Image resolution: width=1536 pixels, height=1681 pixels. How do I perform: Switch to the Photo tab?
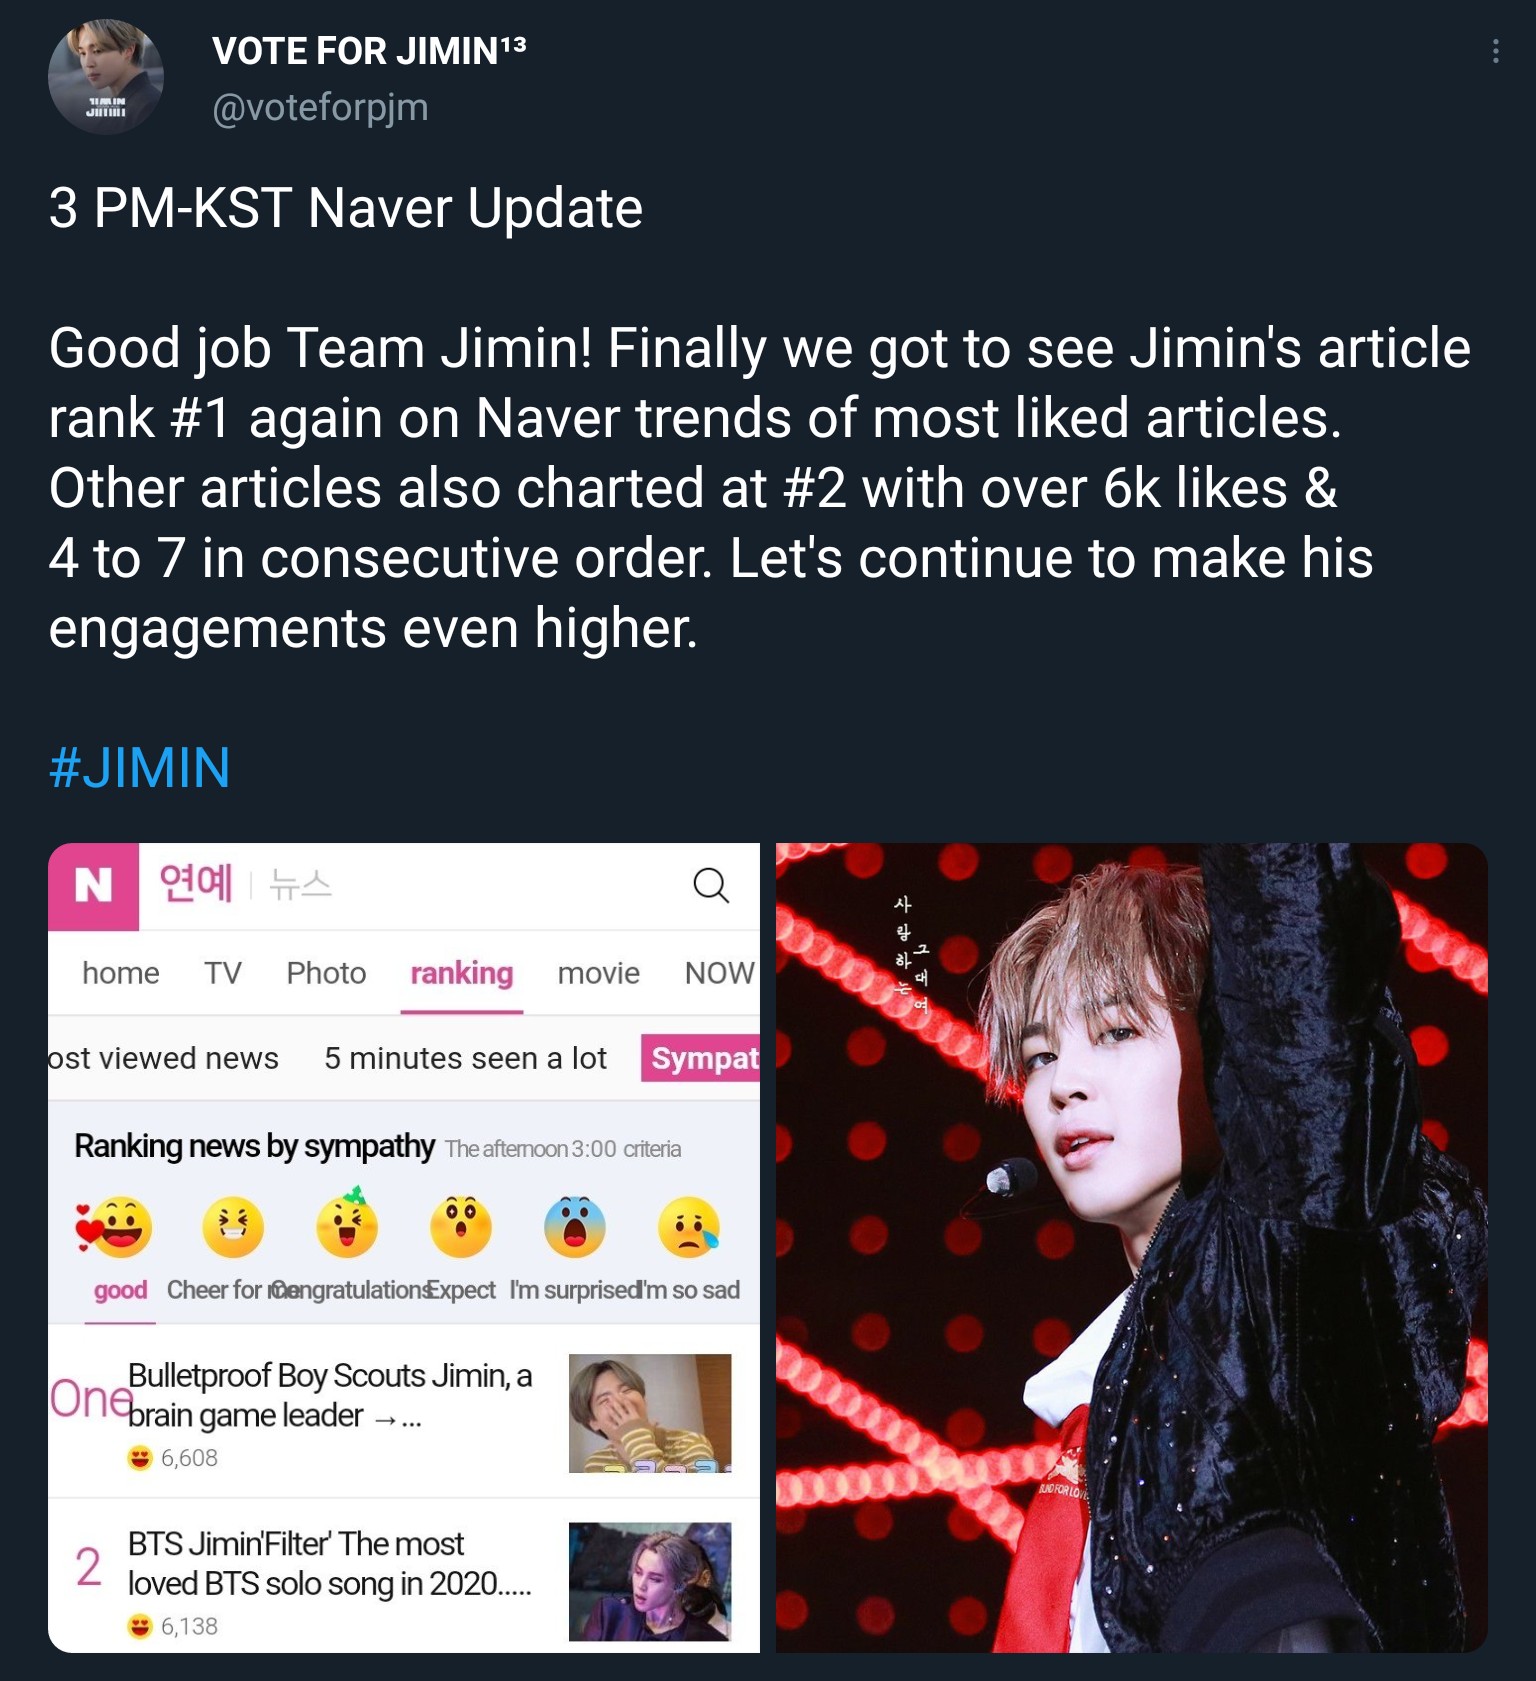point(326,973)
